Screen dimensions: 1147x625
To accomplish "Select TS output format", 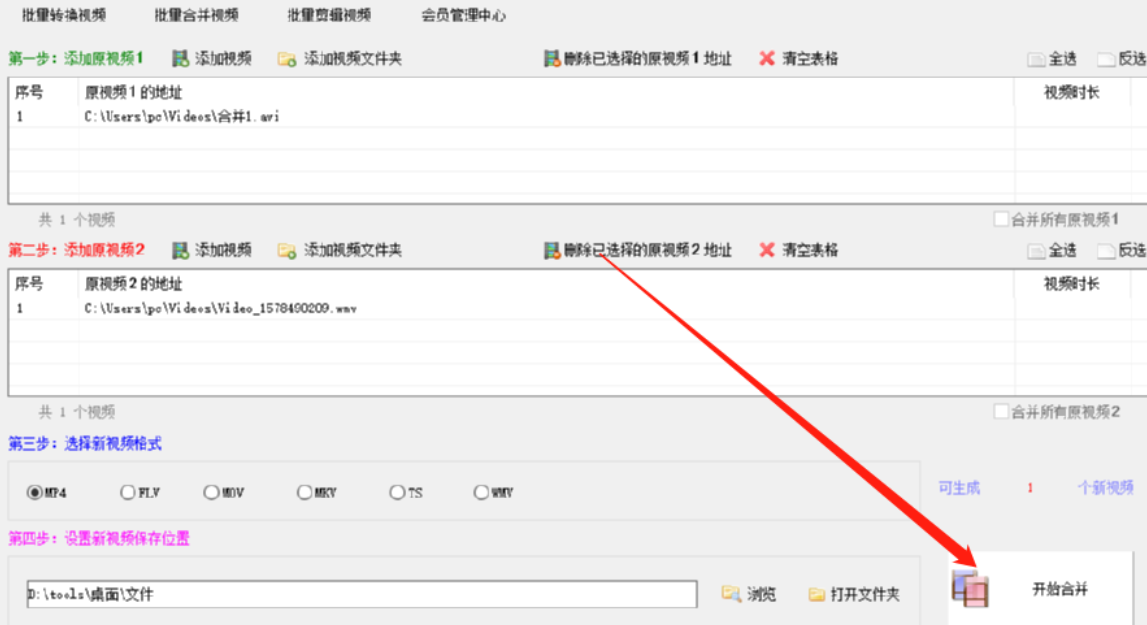I will (397, 493).
